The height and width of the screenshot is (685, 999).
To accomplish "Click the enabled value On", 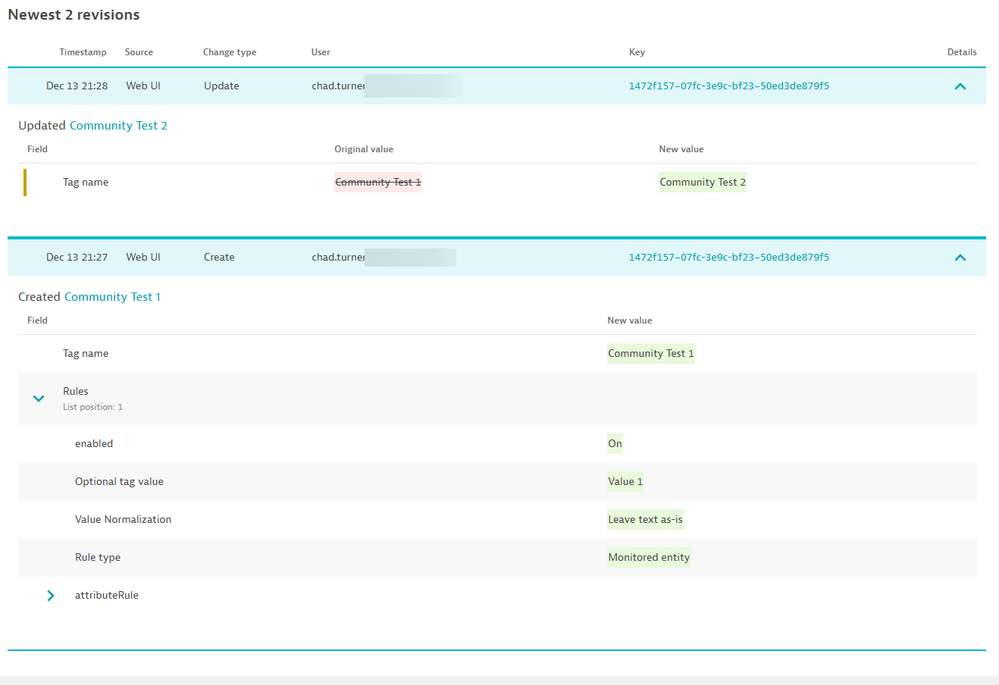I will point(614,444).
